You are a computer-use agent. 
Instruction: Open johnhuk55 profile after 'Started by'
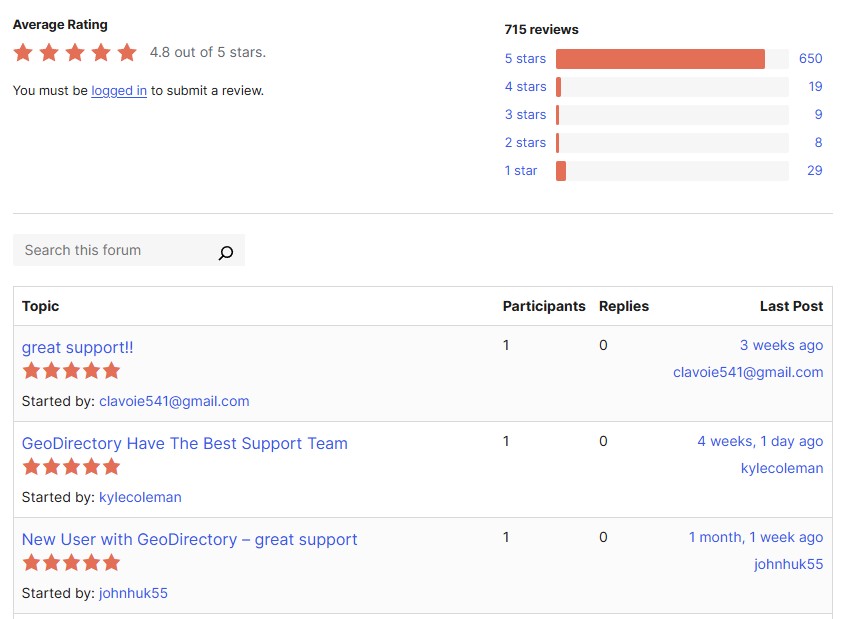[x=133, y=593]
